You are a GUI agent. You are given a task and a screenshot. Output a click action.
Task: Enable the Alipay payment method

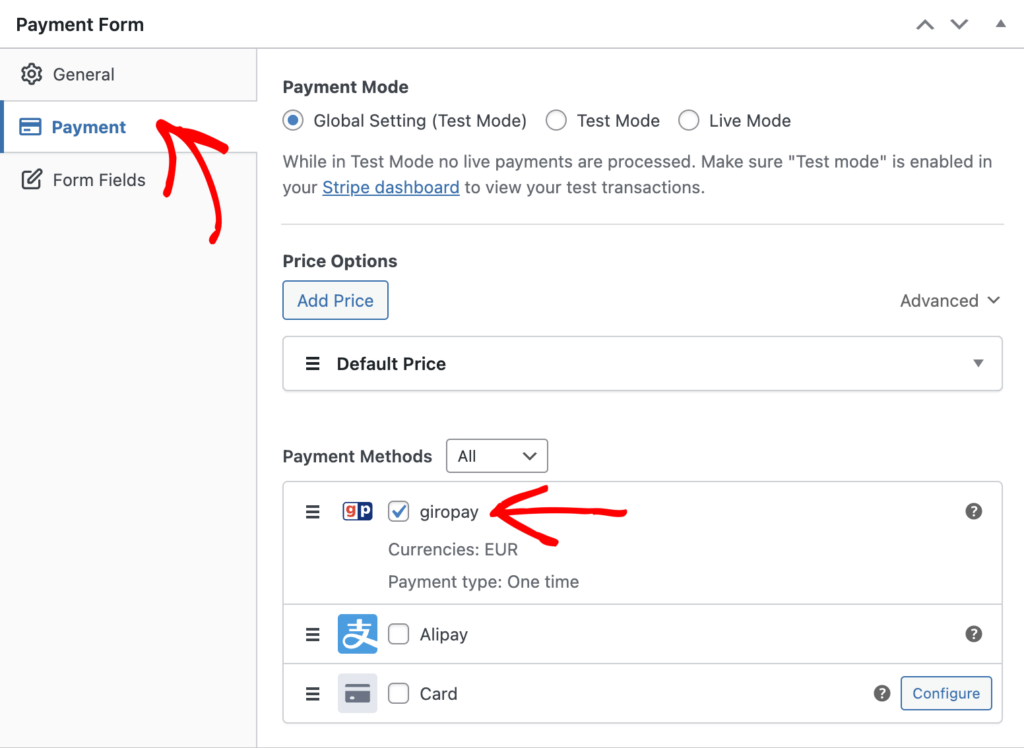(x=398, y=634)
